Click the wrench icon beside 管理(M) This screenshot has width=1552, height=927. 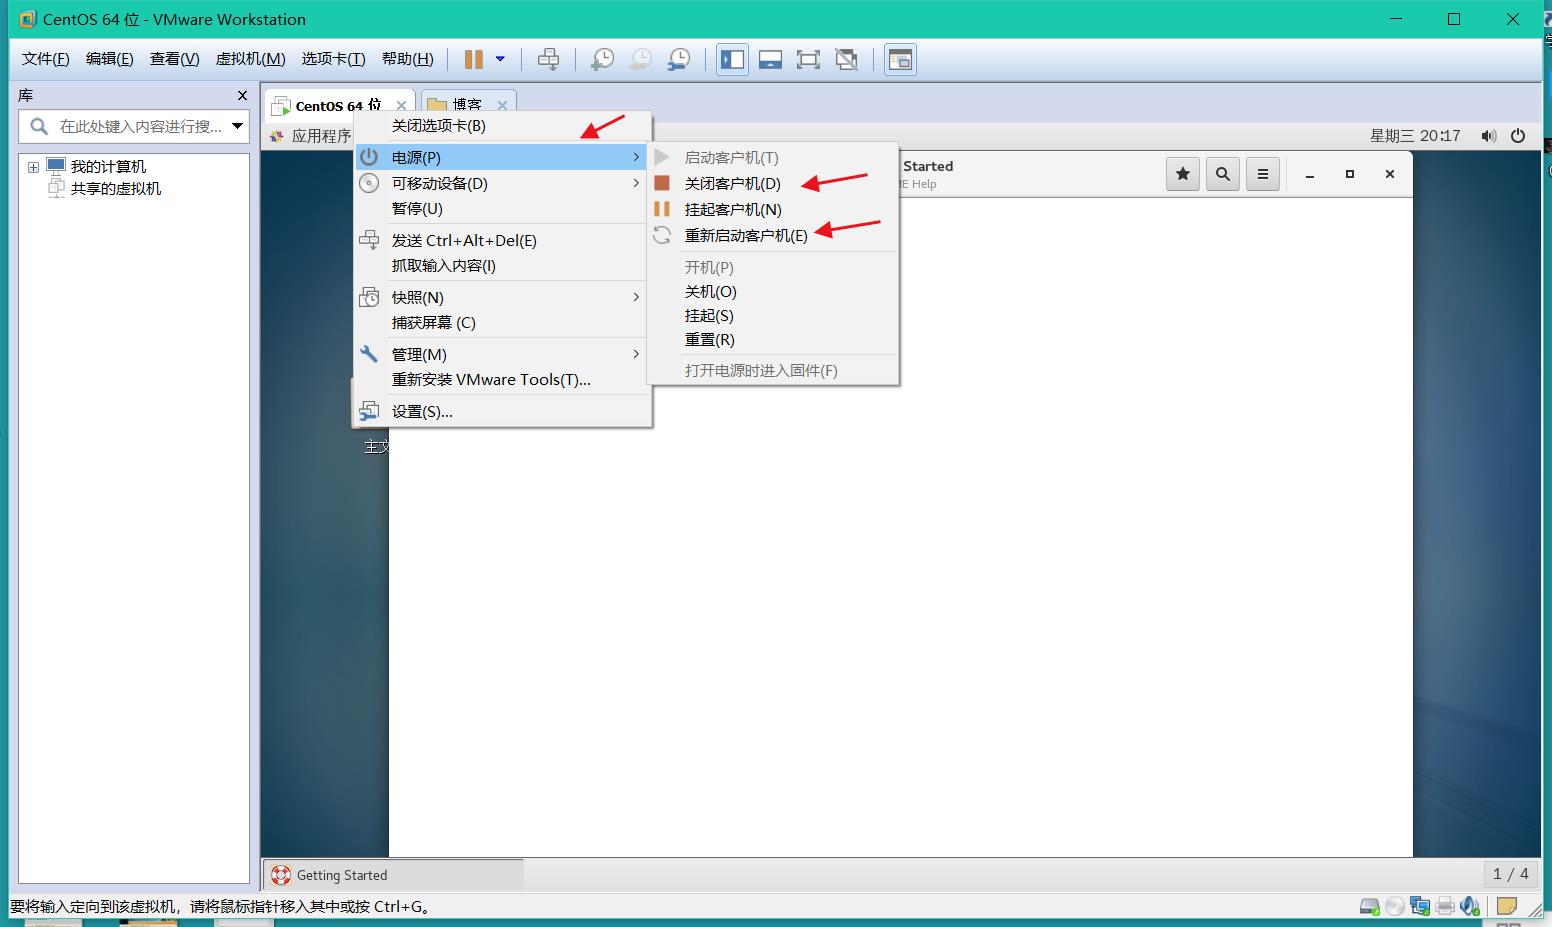[x=369, y=354]
